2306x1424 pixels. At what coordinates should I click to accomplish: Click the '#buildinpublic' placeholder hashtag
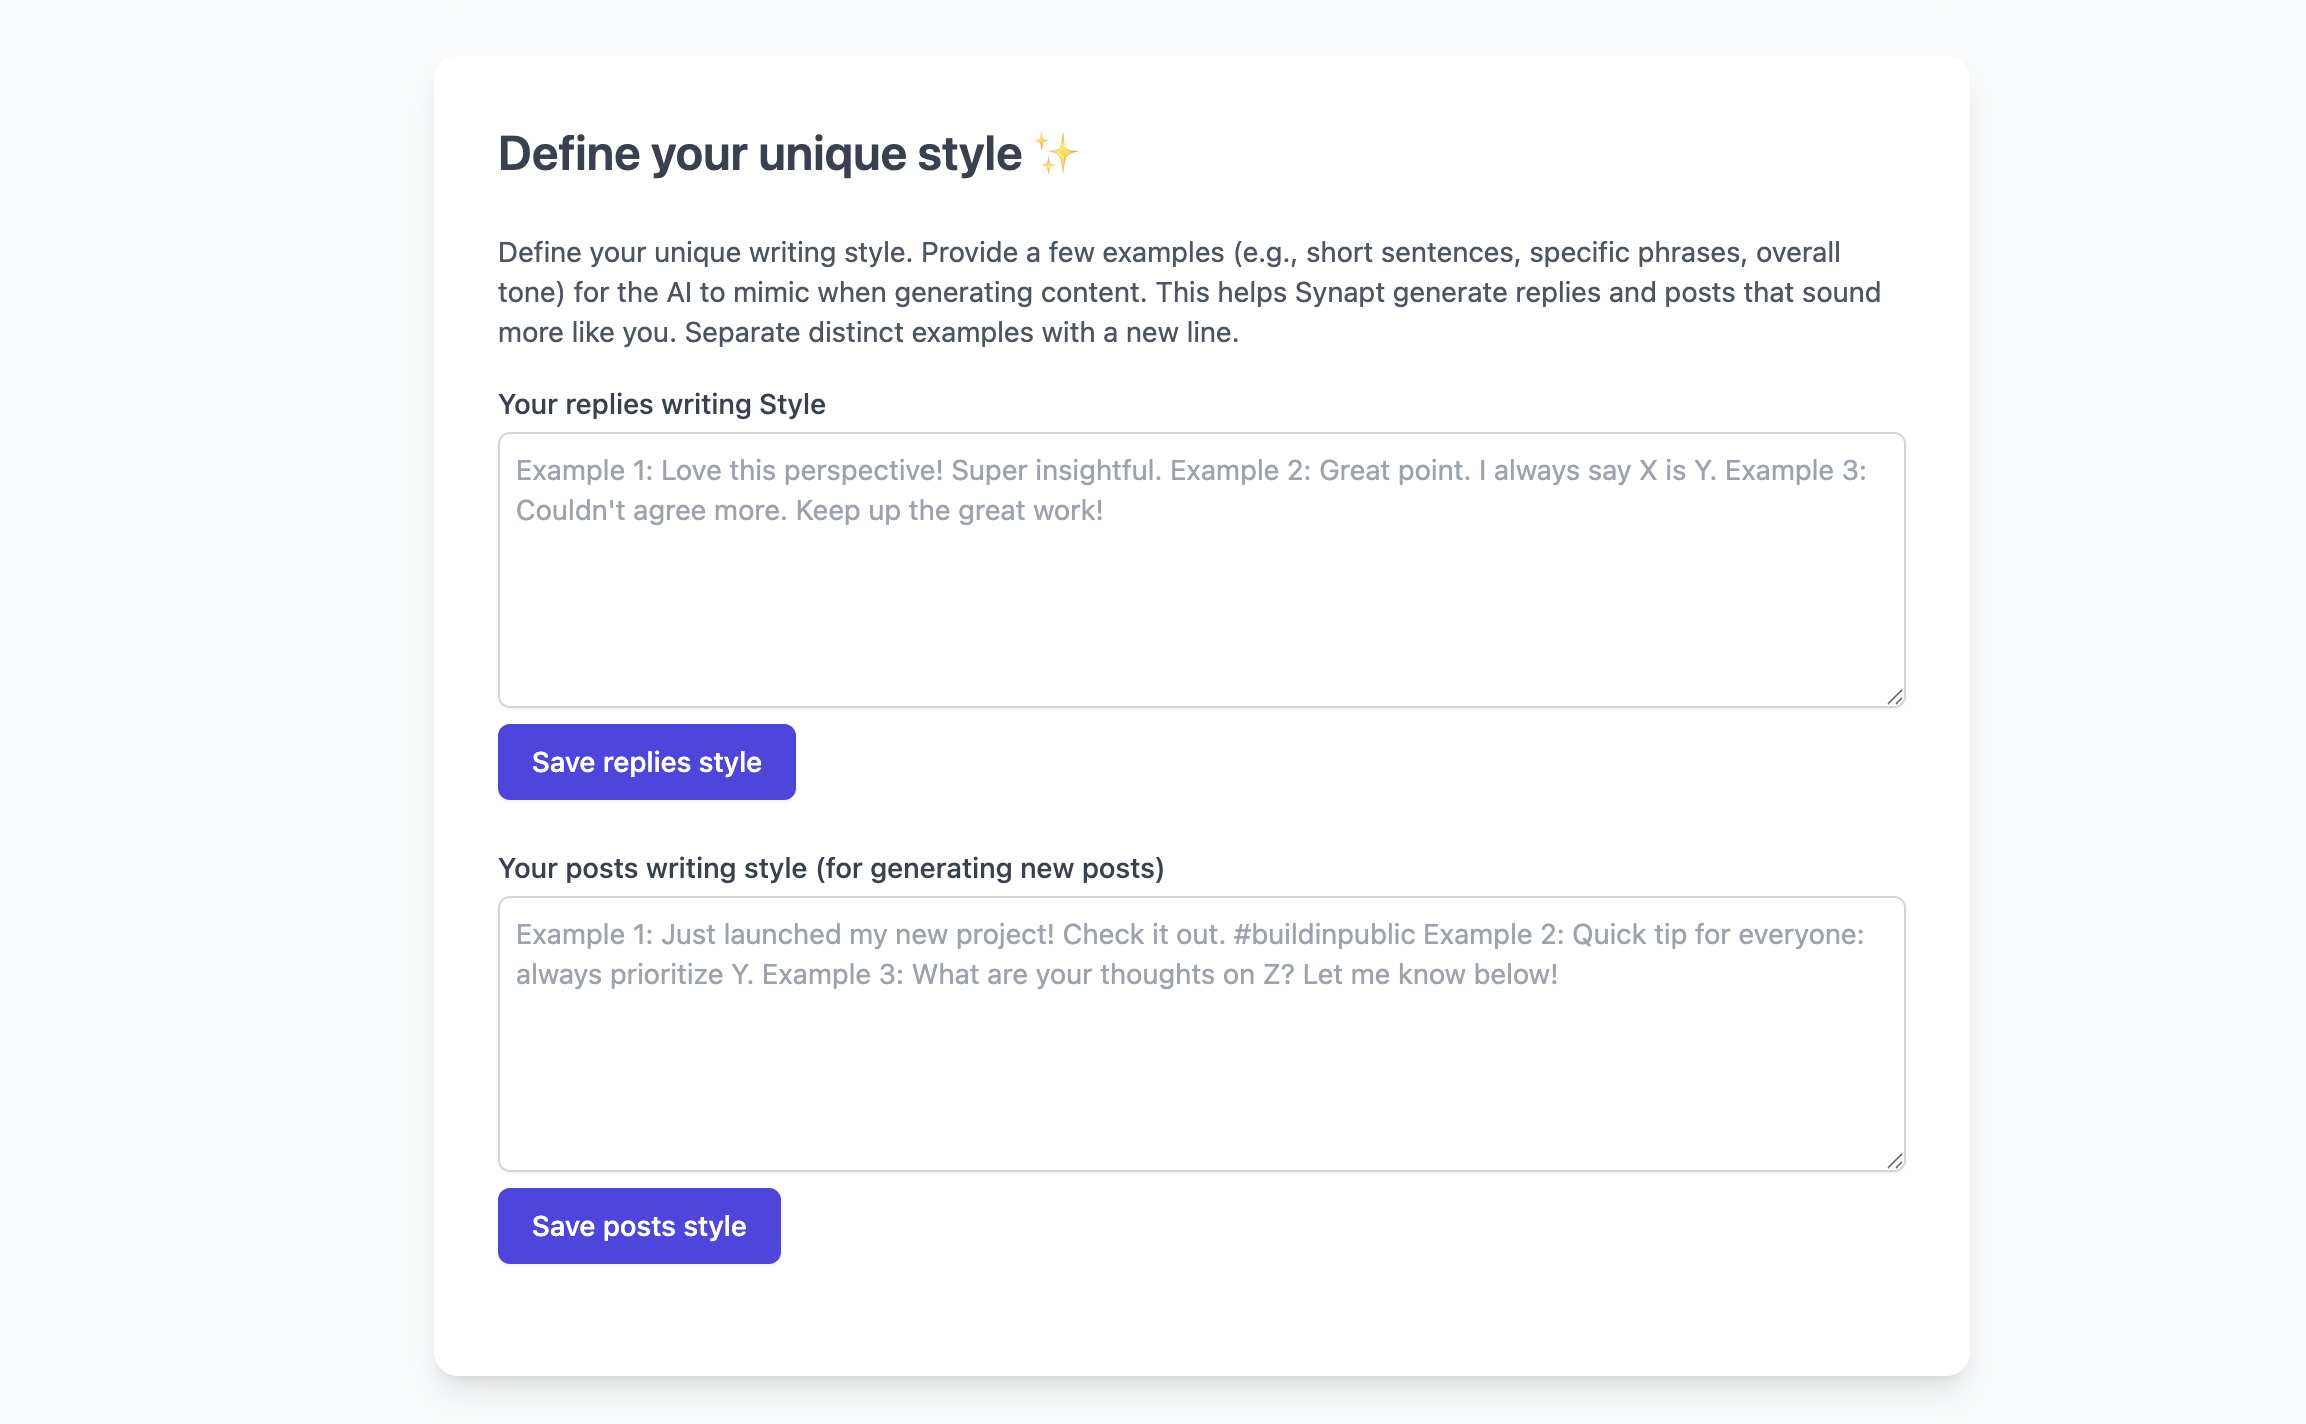tap(1323, 934)
